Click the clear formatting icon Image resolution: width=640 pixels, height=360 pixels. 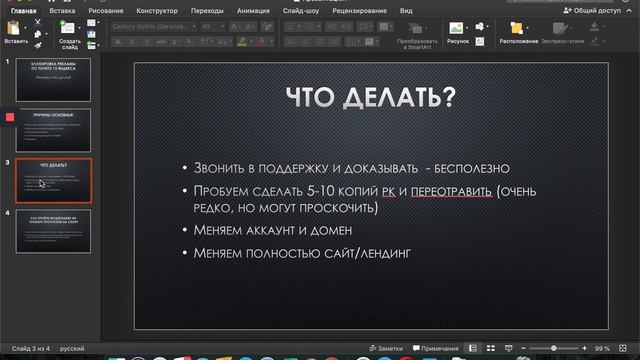267,27
